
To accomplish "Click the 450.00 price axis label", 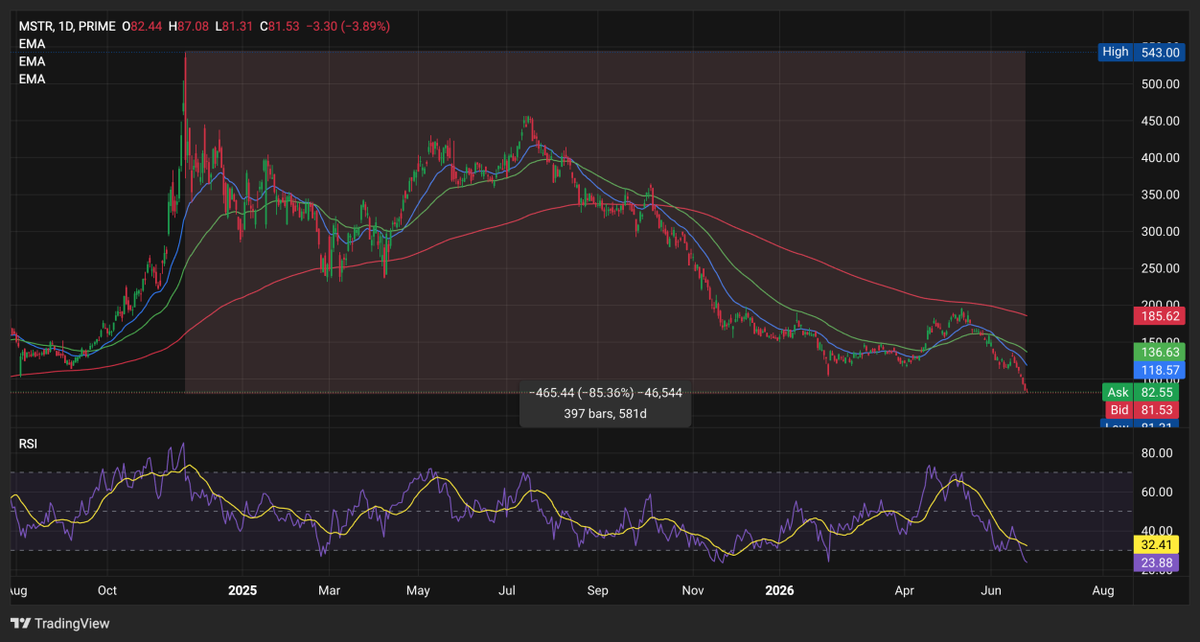I will [1160, 121].
